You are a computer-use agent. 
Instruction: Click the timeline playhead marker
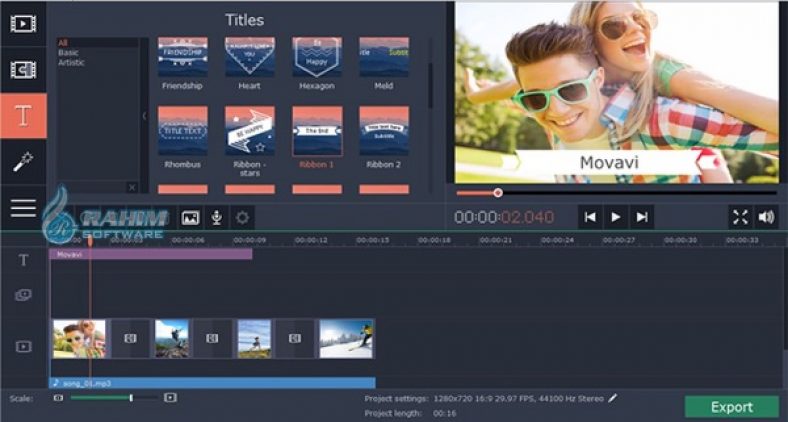tap(90, 241)
